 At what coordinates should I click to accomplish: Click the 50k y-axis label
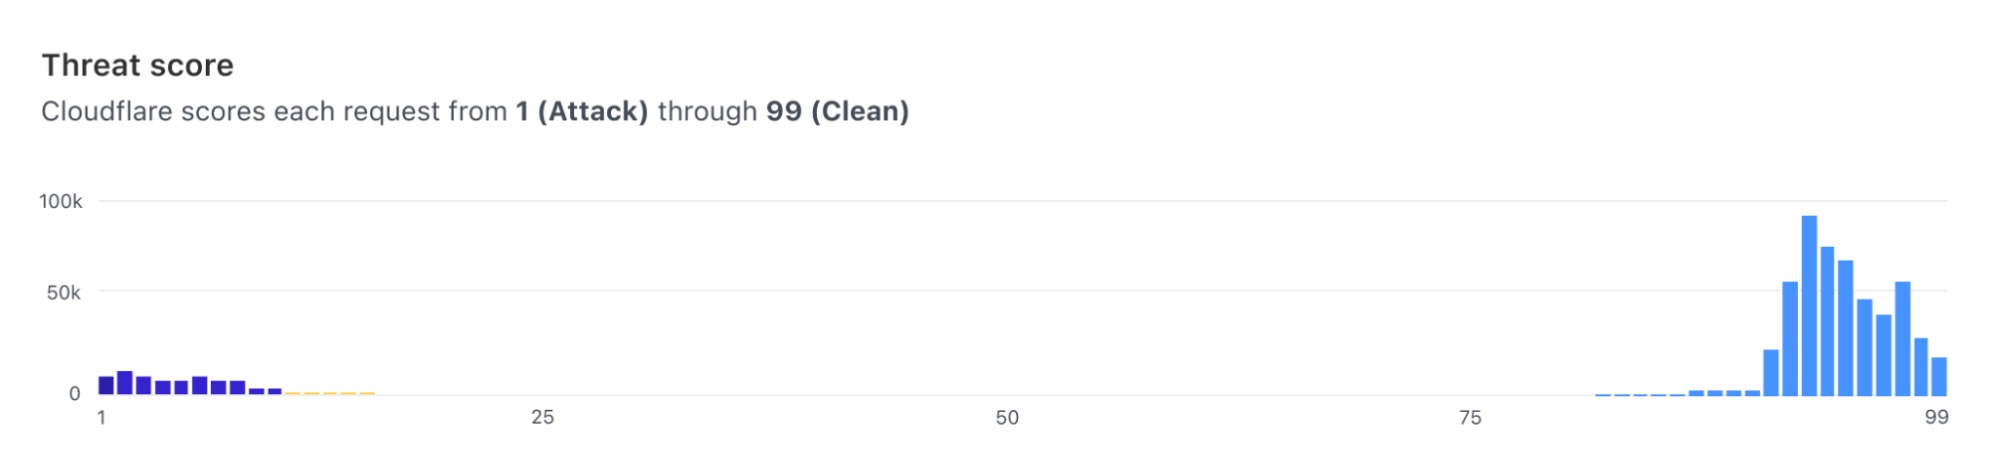click(63, 293)
